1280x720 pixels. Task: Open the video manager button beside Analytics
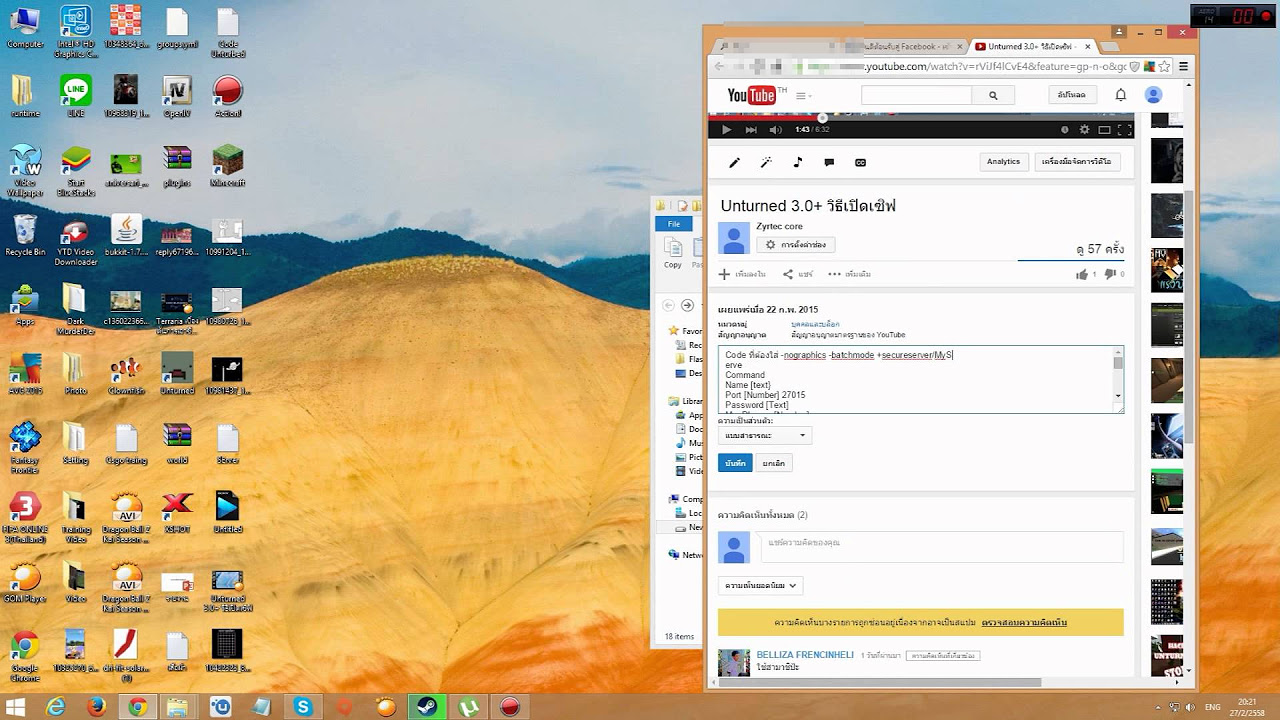click(1076, 161)
